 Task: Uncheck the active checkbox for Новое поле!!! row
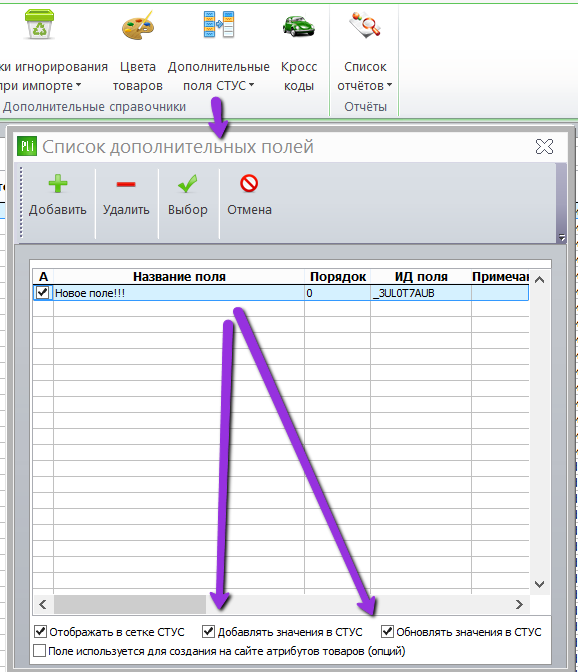pos(43,293)
